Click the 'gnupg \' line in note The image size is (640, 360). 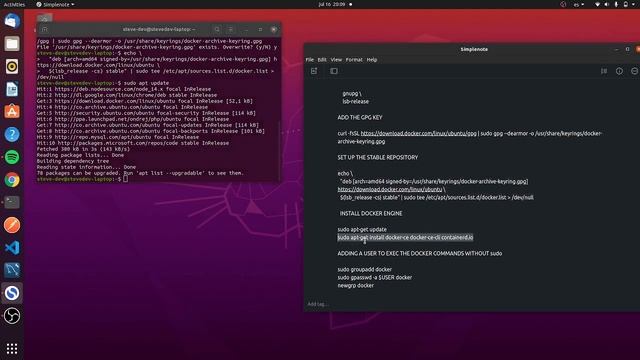click(352, 93)
